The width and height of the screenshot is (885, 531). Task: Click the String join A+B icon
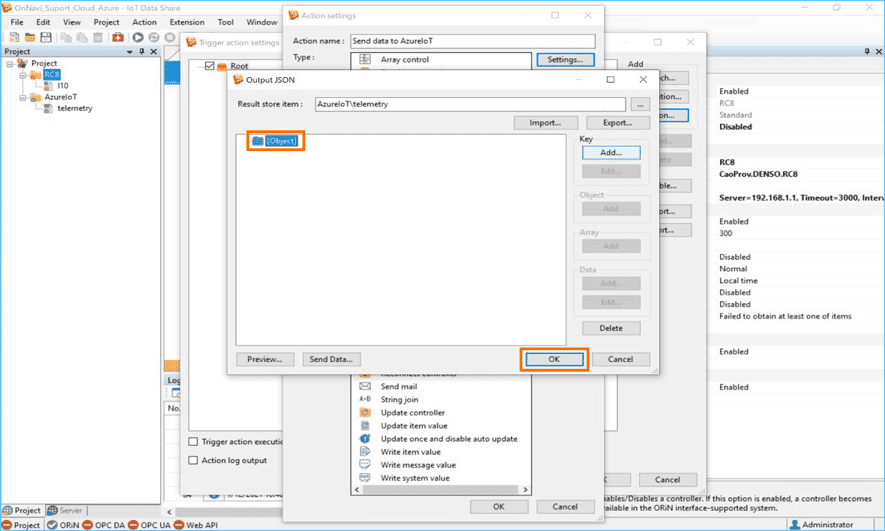click(365, 400)
